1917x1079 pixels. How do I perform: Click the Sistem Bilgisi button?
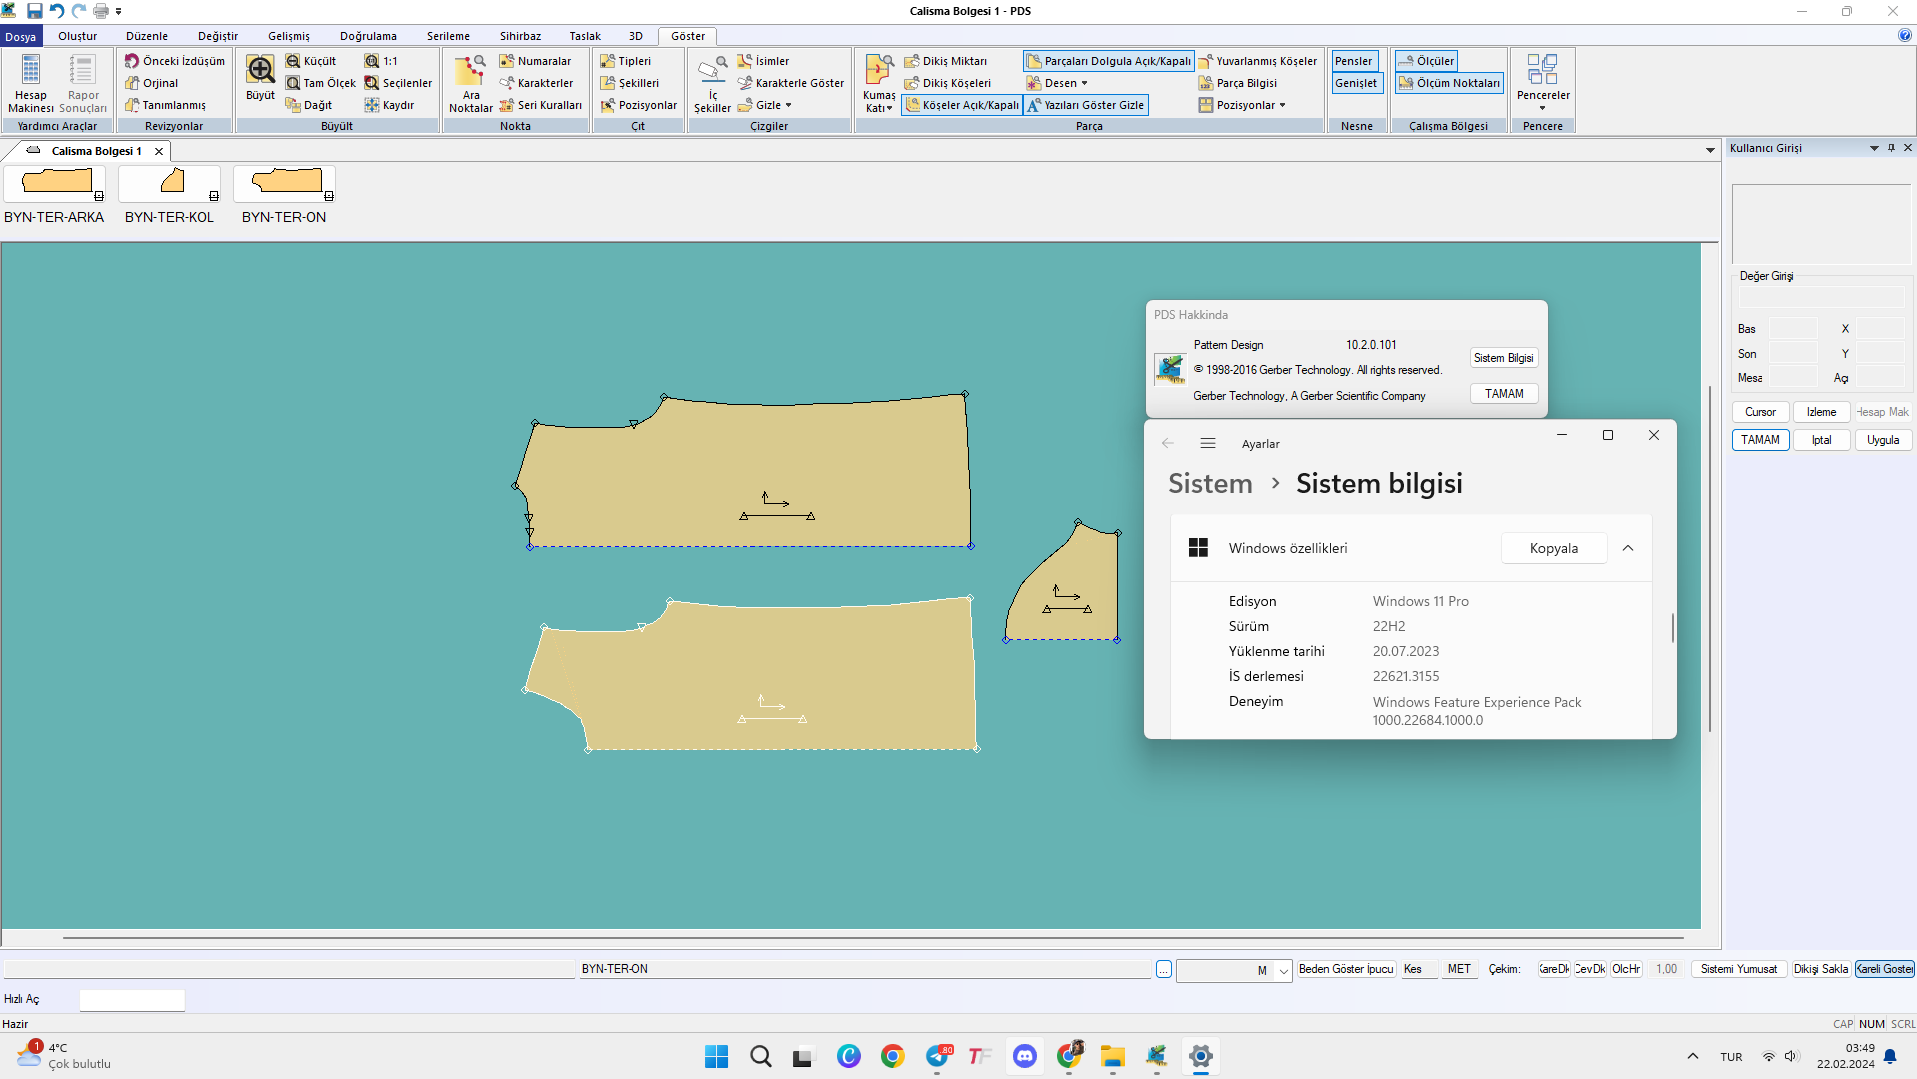[1503, 358]
